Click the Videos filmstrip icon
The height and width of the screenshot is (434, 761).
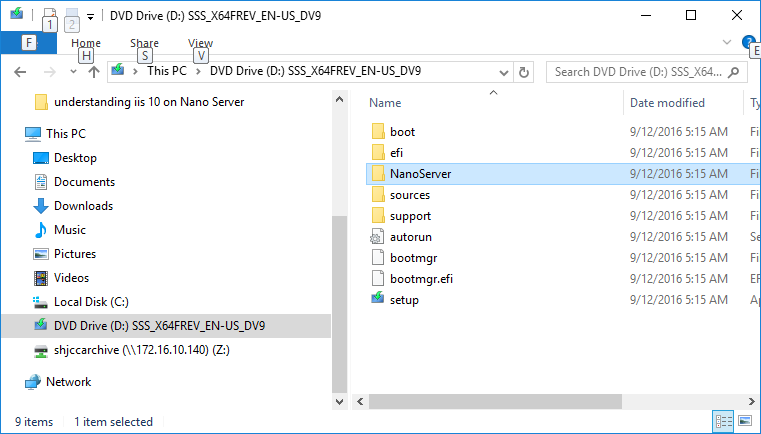click(x=41, y=278)
